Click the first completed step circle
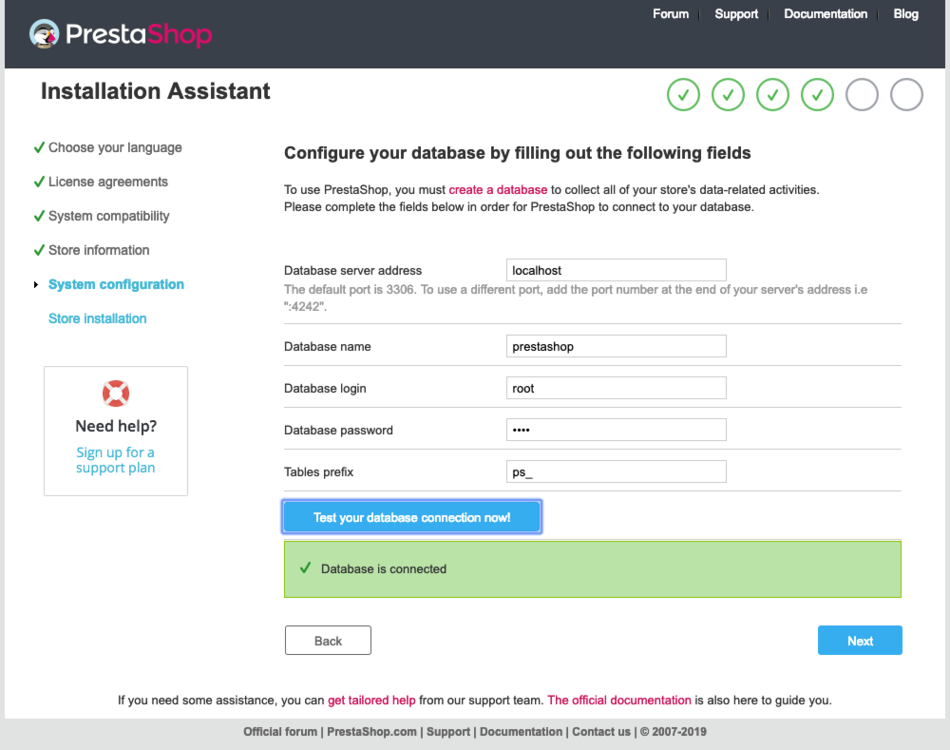 point(683,95)
